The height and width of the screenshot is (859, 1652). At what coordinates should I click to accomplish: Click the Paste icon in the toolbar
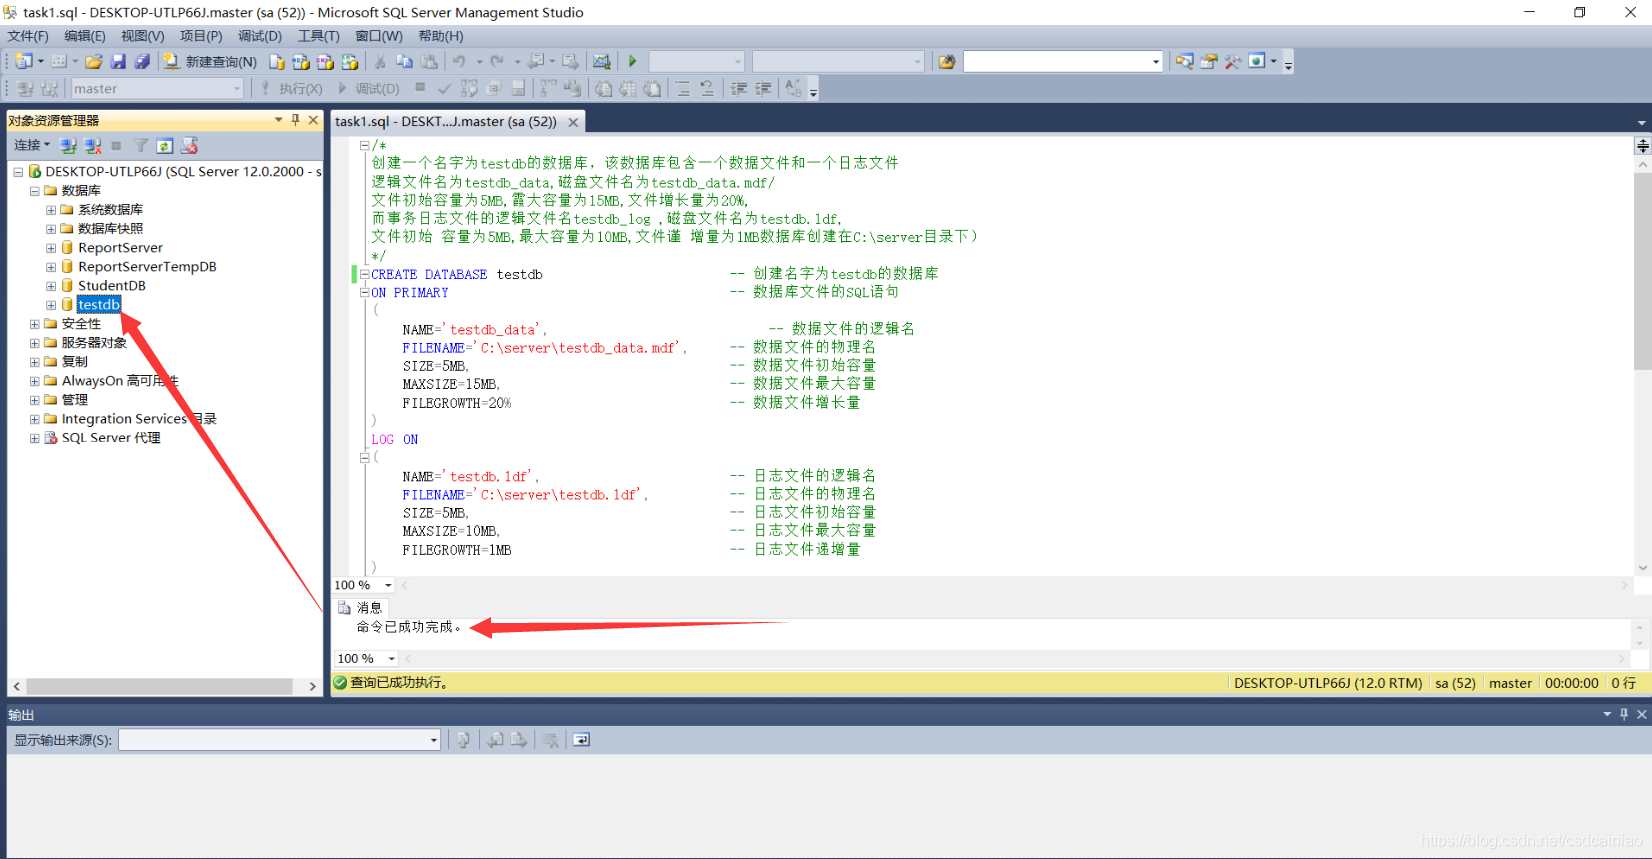pos(429,61)
